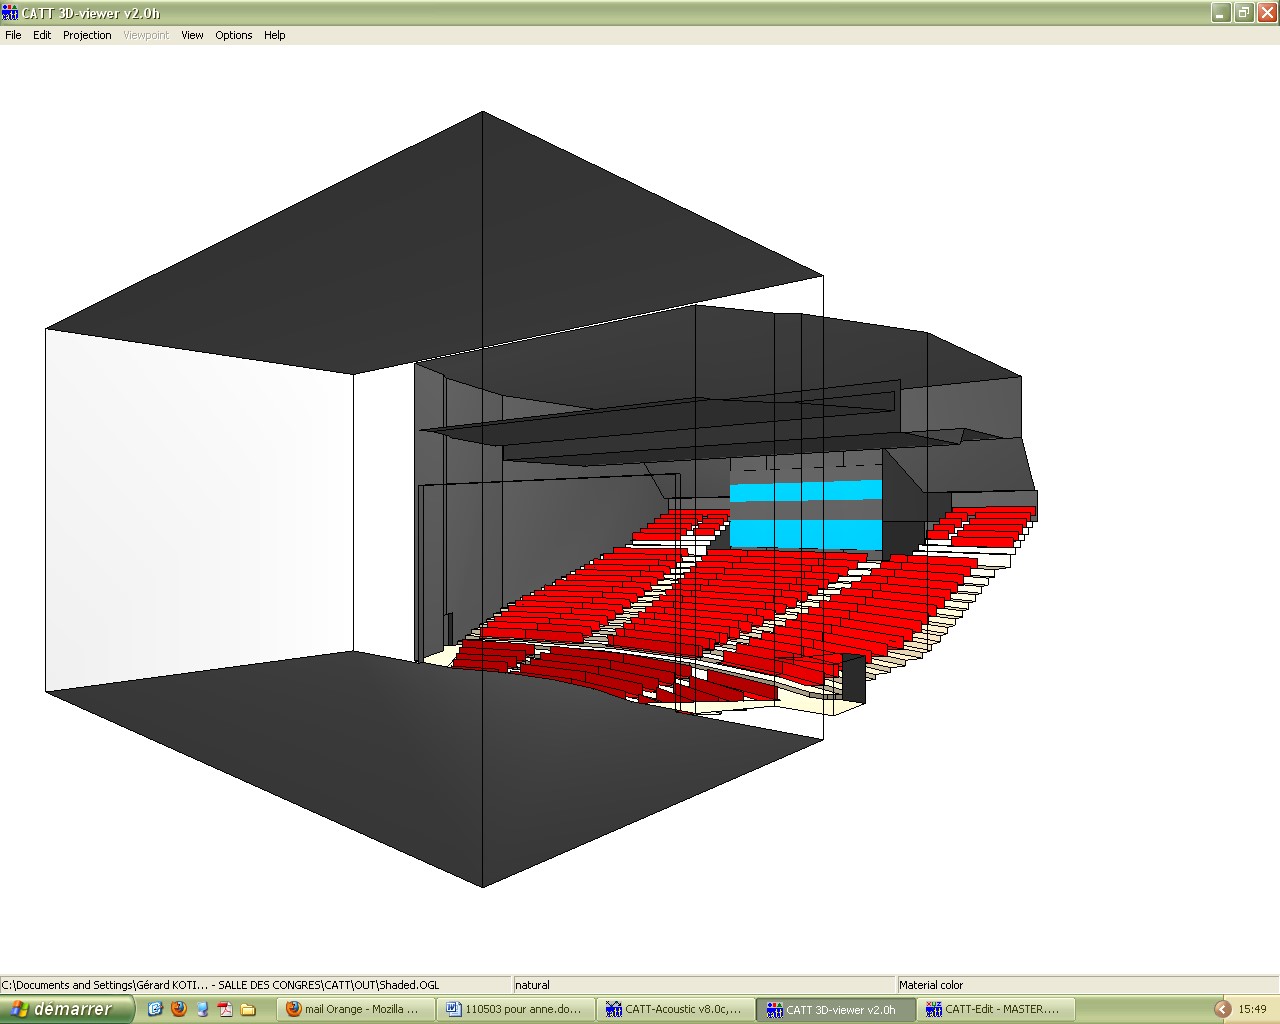Click the CATT 3D-viewer title bar icon
The height and width of the screenshot is (1024, 1280).
[x=10, y=13]
